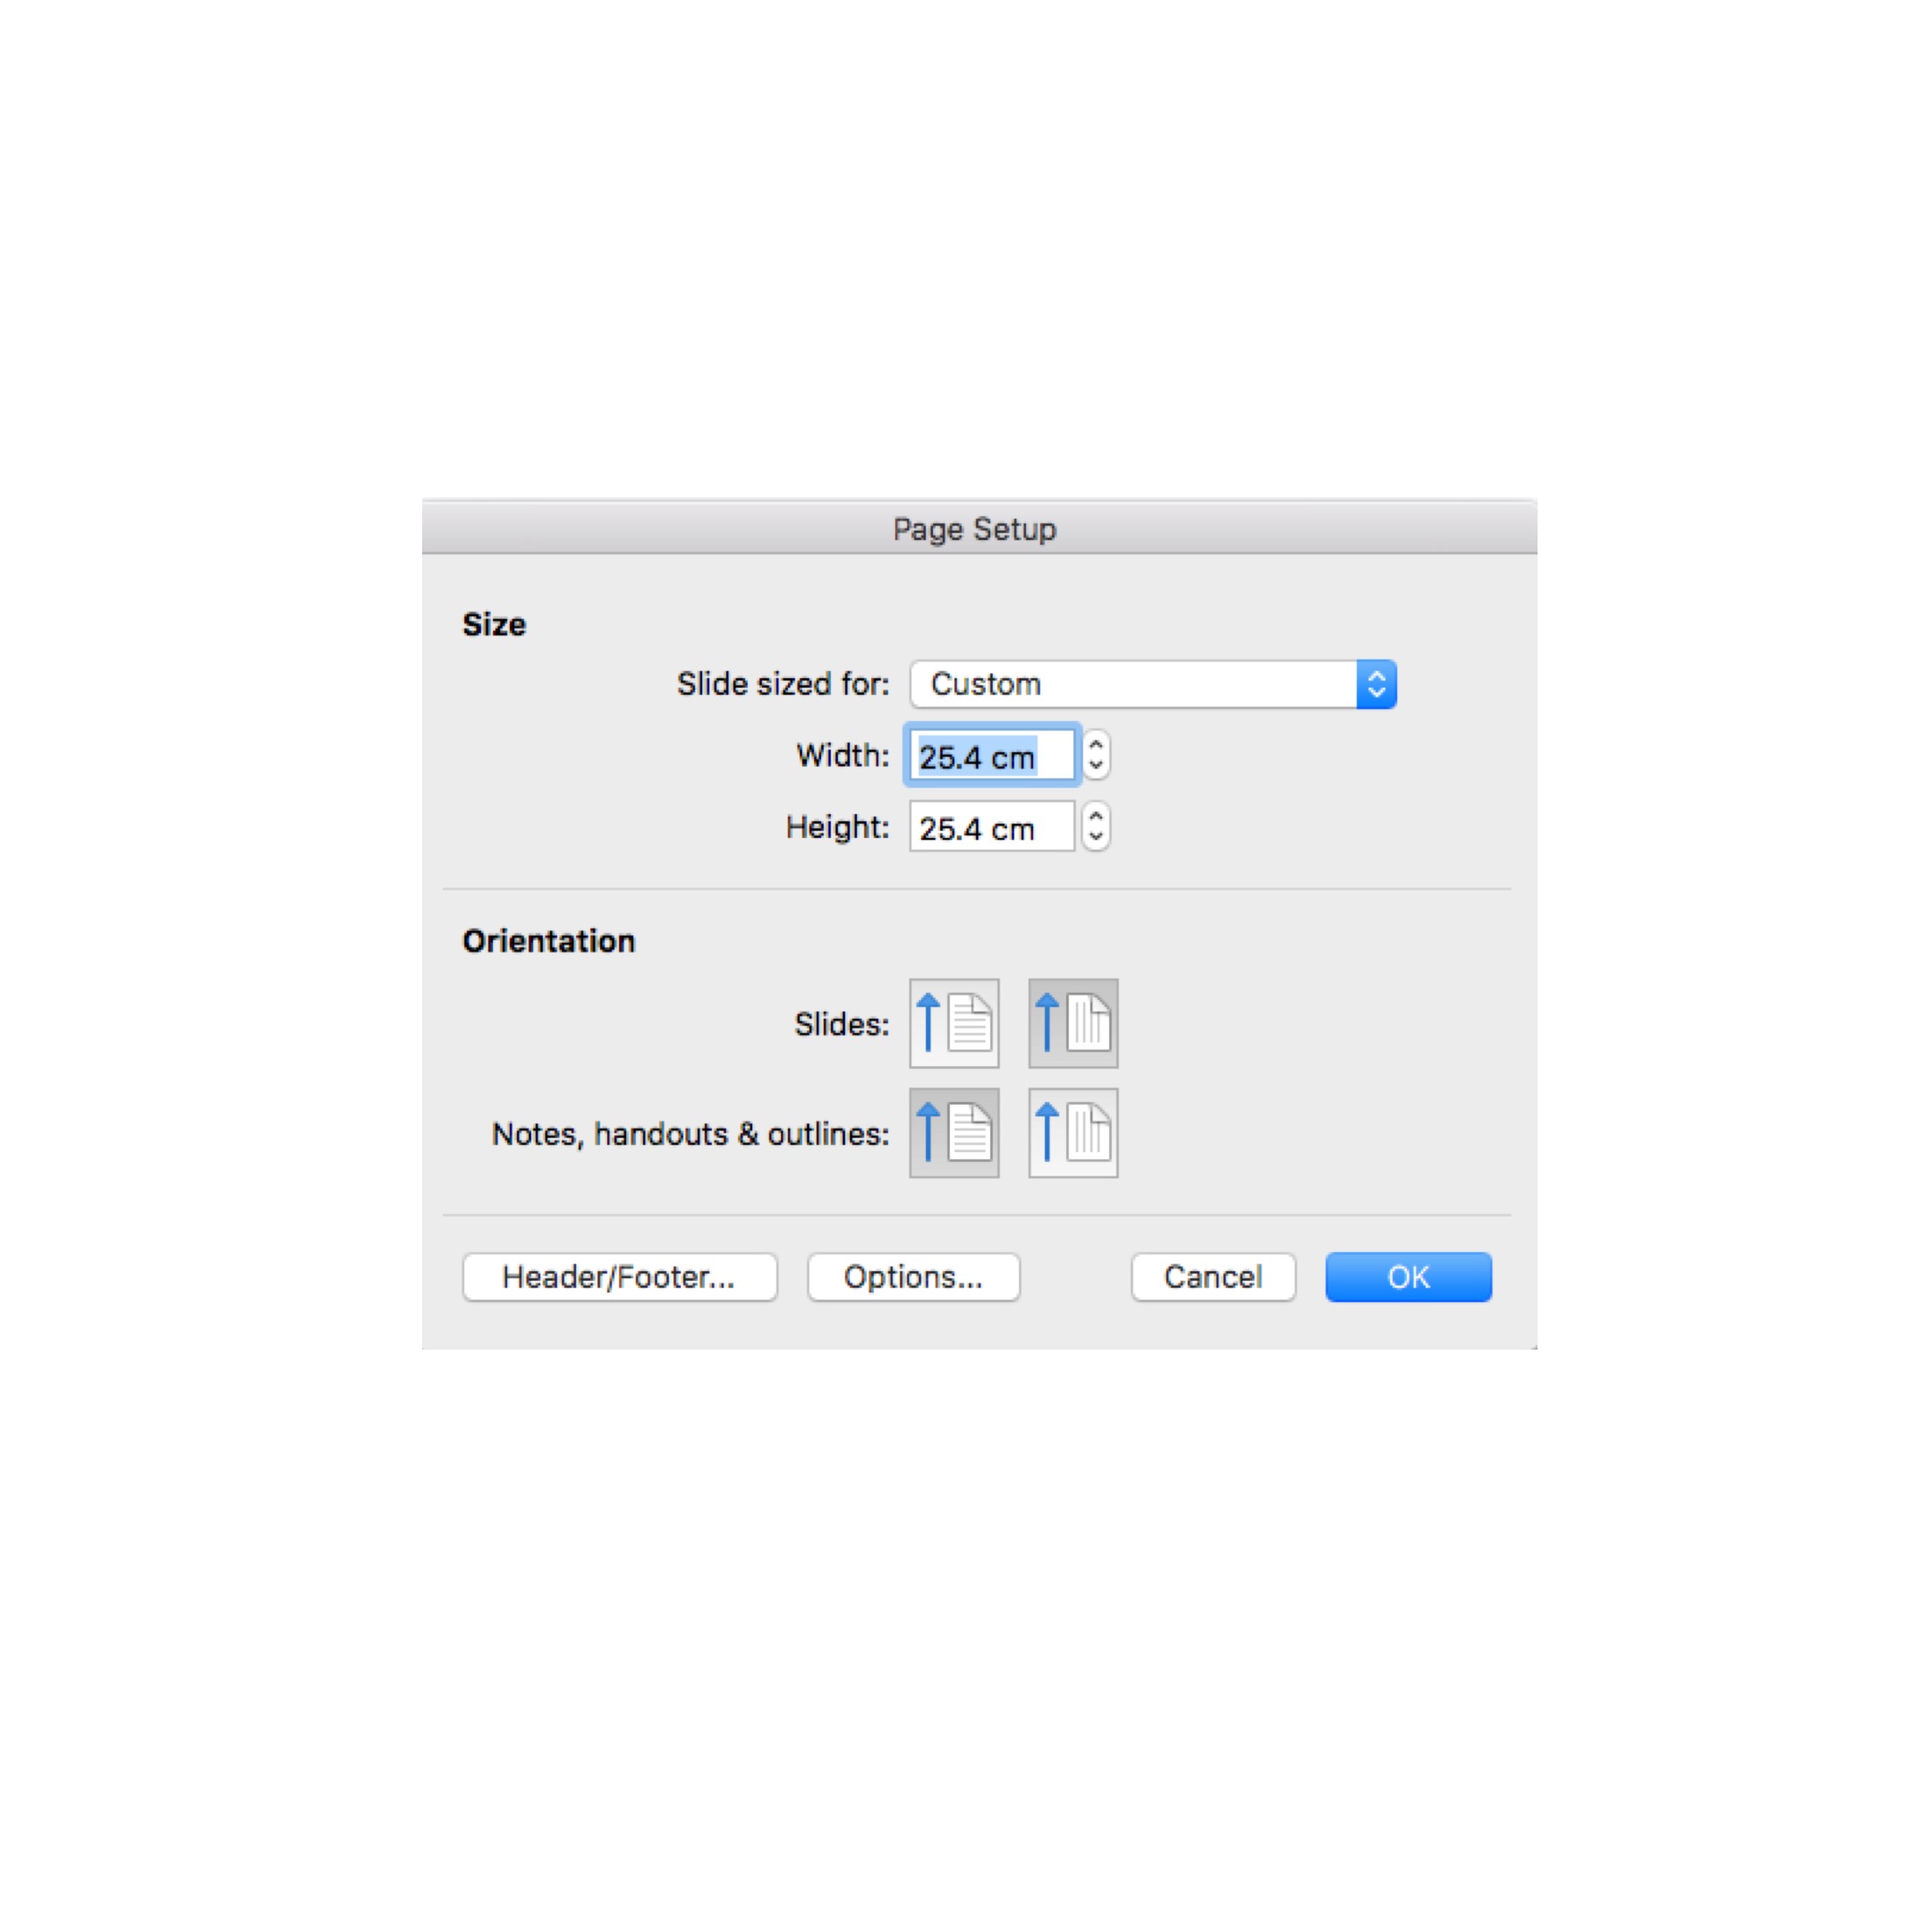
Task: Click the Page Setup title bar
Action: [974, 528]
